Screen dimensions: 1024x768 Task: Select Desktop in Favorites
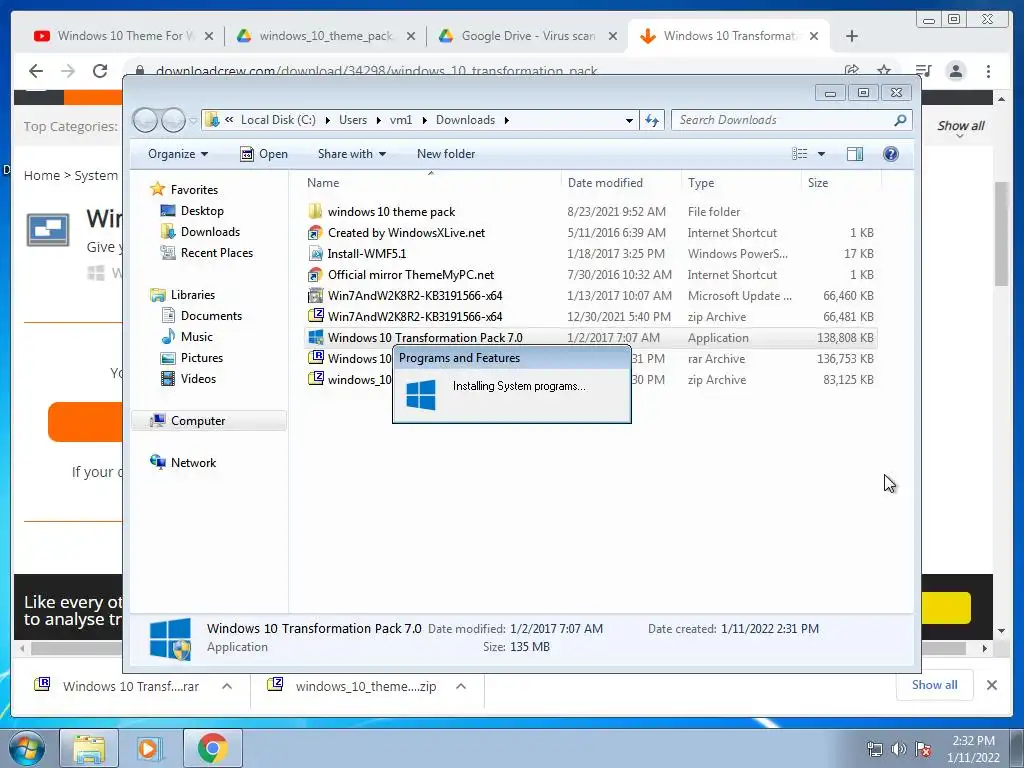(202, 211)
